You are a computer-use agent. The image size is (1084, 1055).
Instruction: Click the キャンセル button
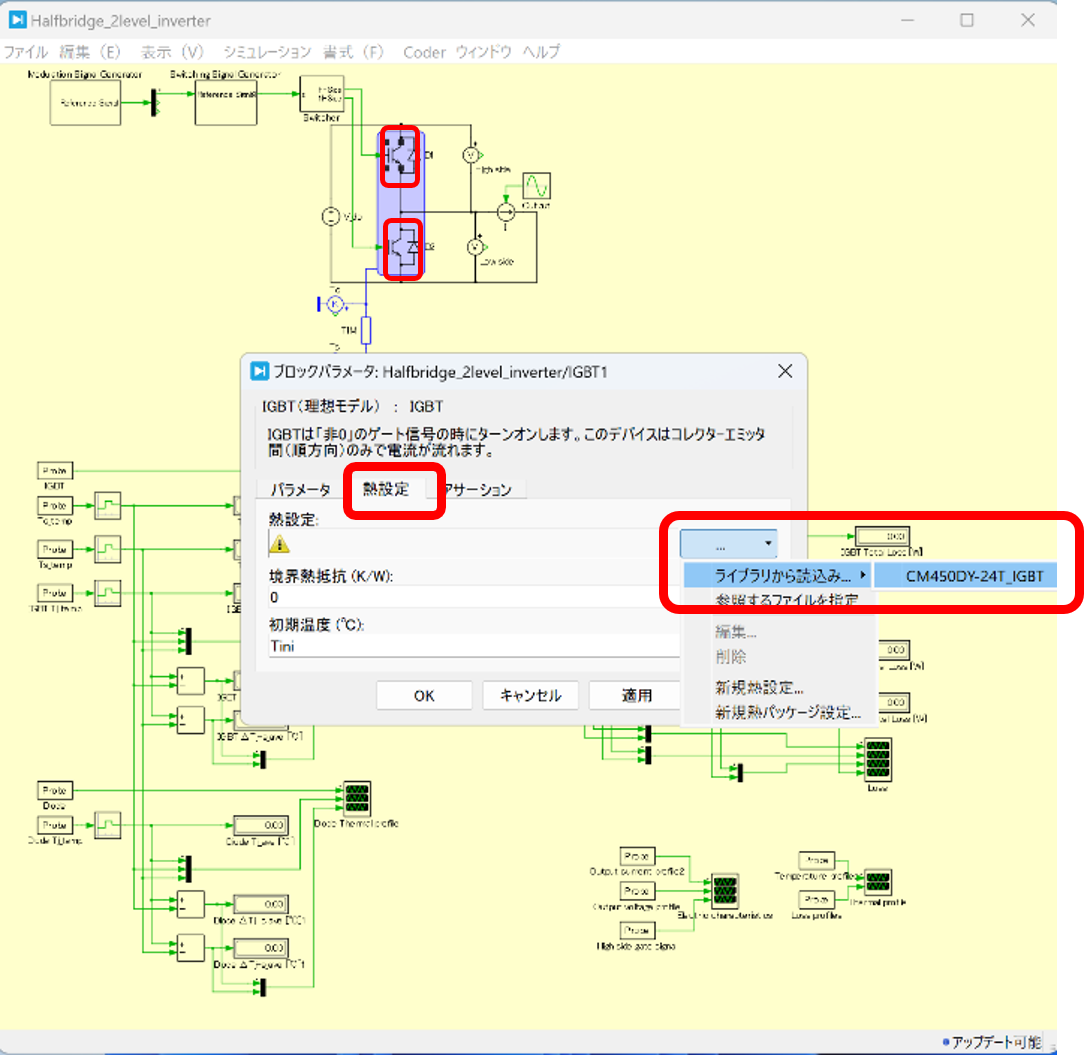(530, 695)
